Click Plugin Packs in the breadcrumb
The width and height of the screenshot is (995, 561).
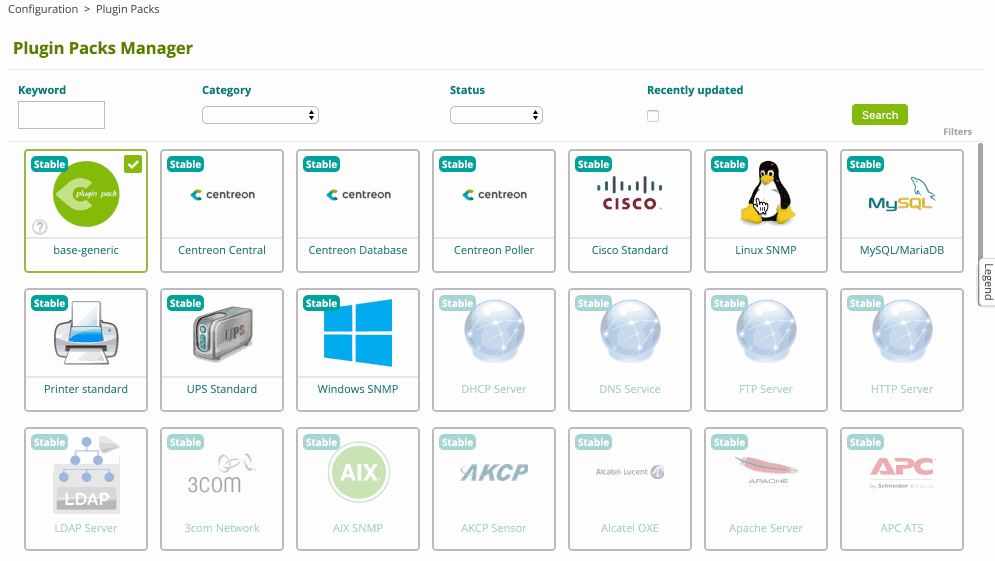click(x=127, y=9)
